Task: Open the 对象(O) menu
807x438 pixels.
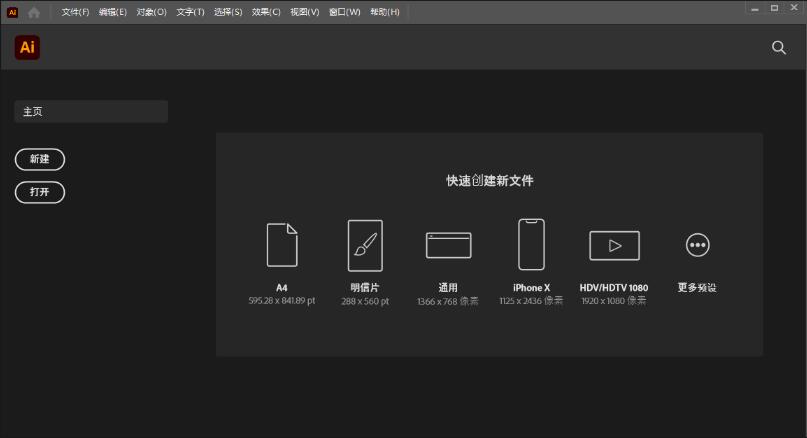Action: click(151, 12)
